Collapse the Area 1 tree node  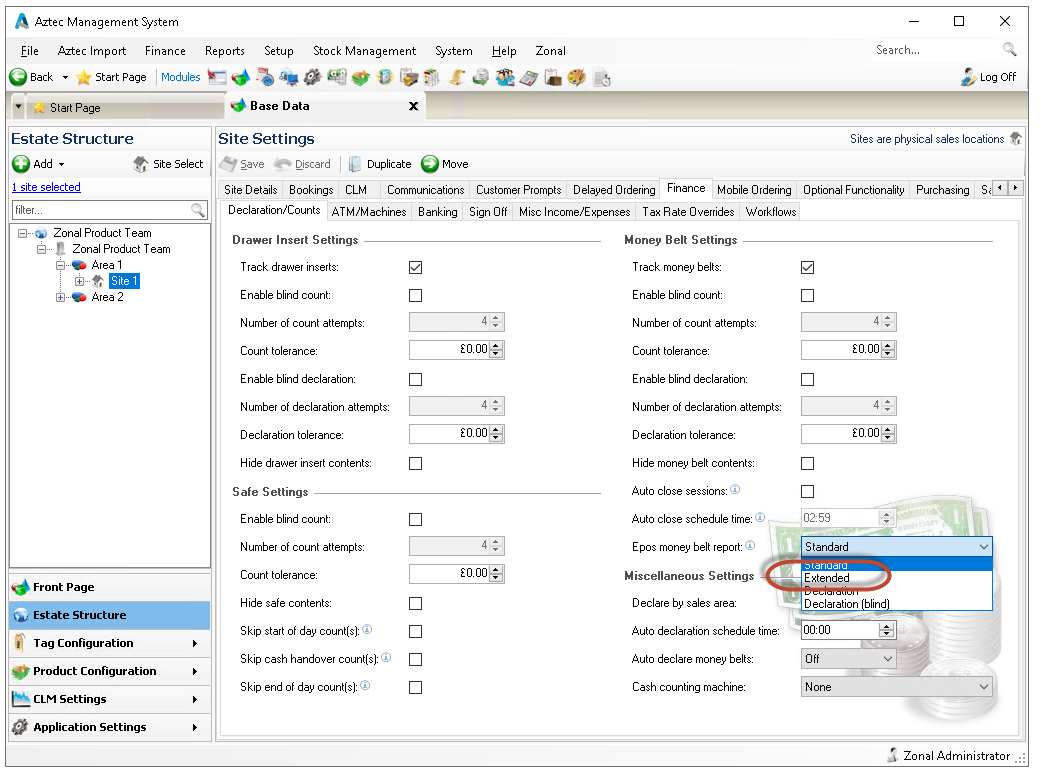pyautogui.click(x=60, y=265)
